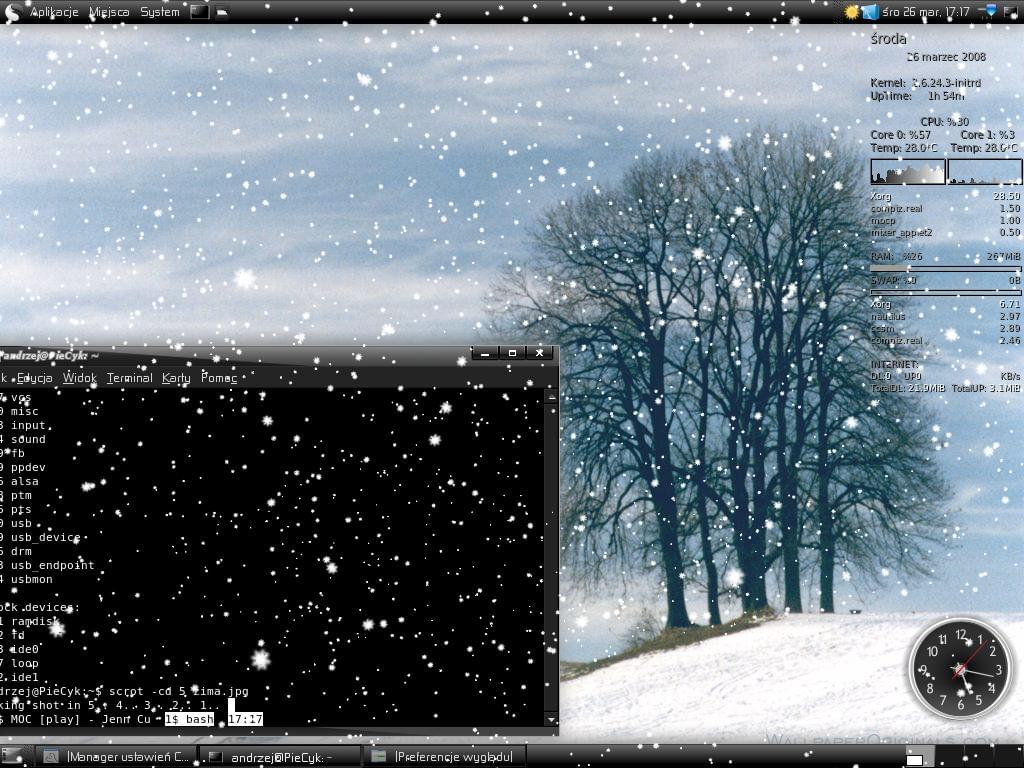Click the Core 1 CPU usage graph

pos(985,172)
